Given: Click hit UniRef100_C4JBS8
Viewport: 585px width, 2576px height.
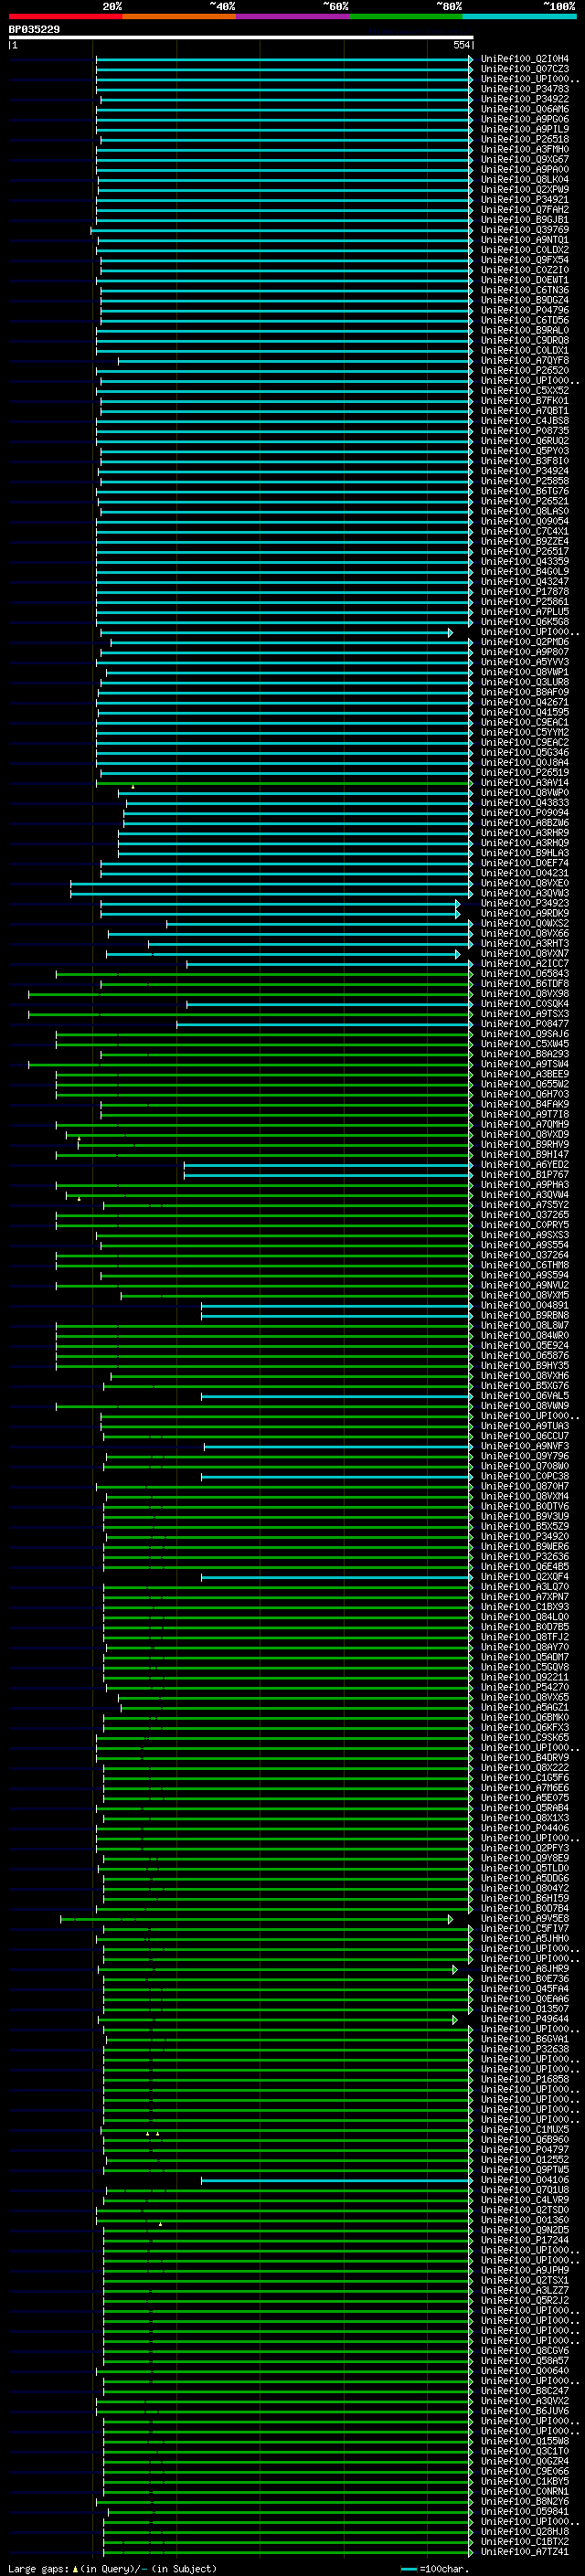Looking at the screenshot, I should coord(525,422).
